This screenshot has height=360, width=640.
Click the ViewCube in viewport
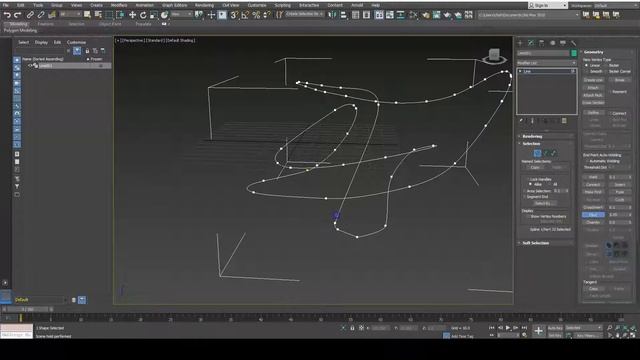(x=494, y=56)
